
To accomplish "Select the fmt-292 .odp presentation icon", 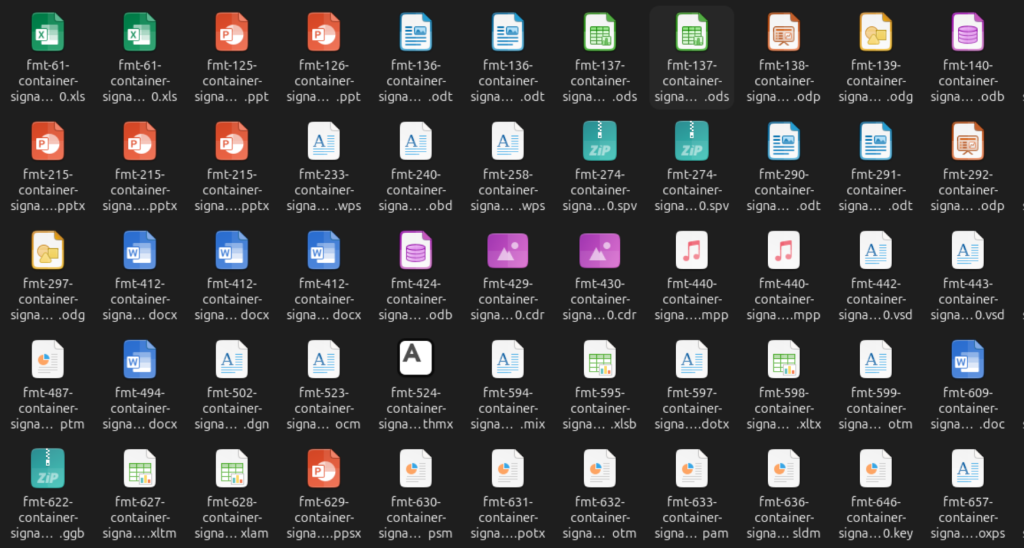I will 968,141.
